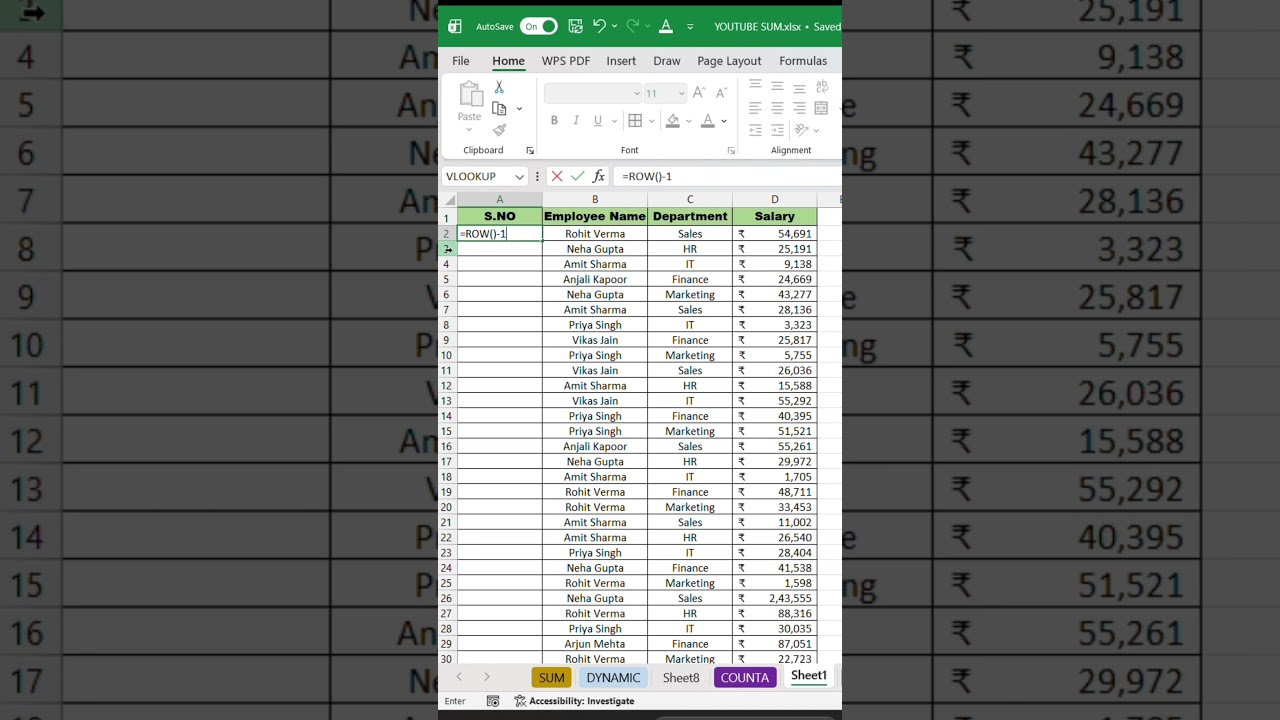Click Align Right icon
Screen dimensions: 1280x720
[799, 108]
